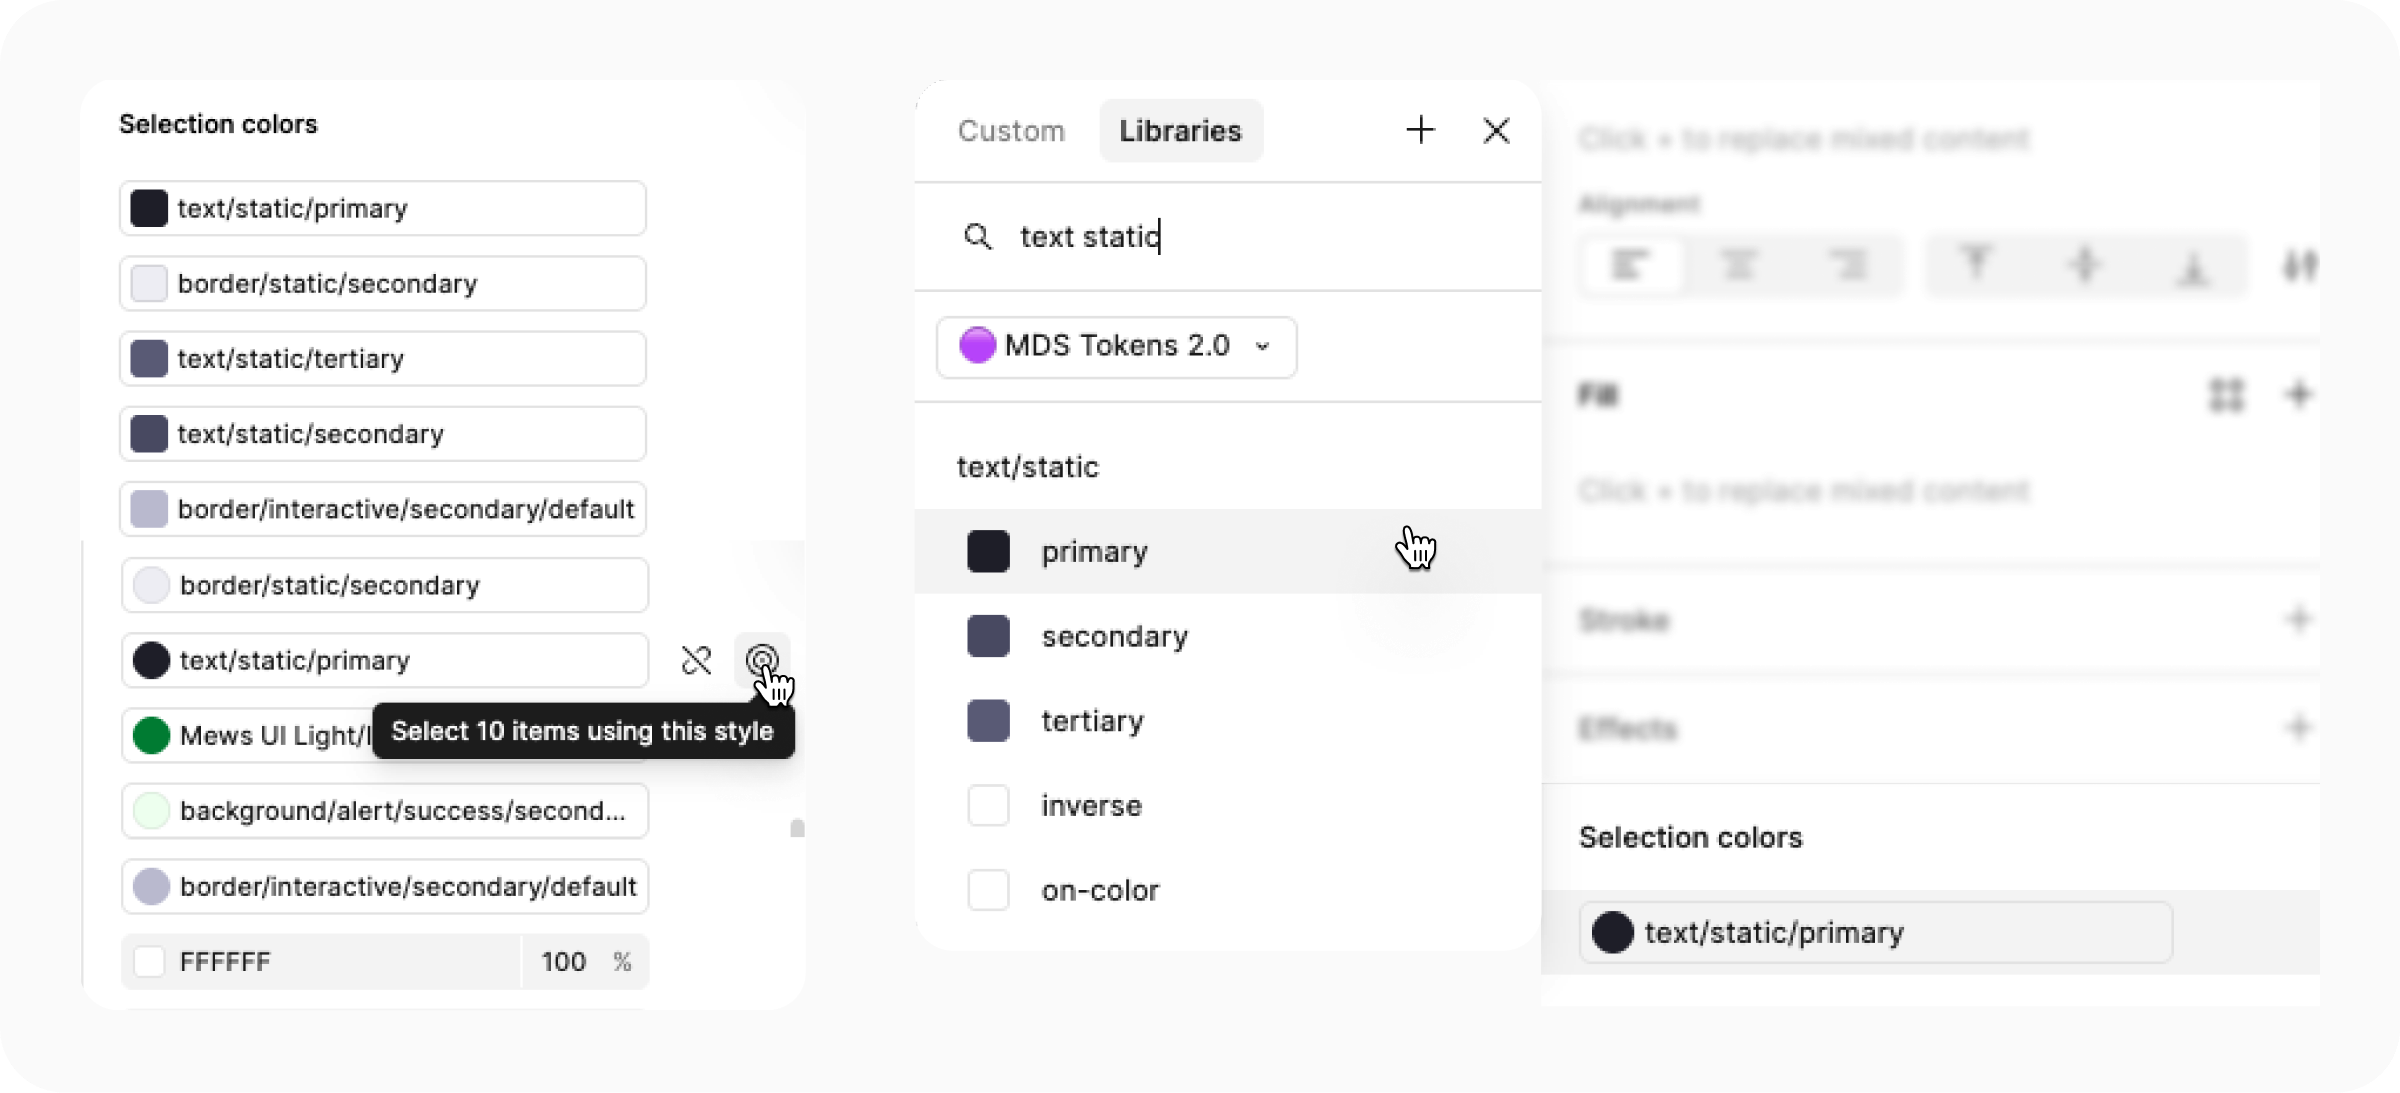
Task: Click the FFFFFF color swatch
Action: pos(150,961)
